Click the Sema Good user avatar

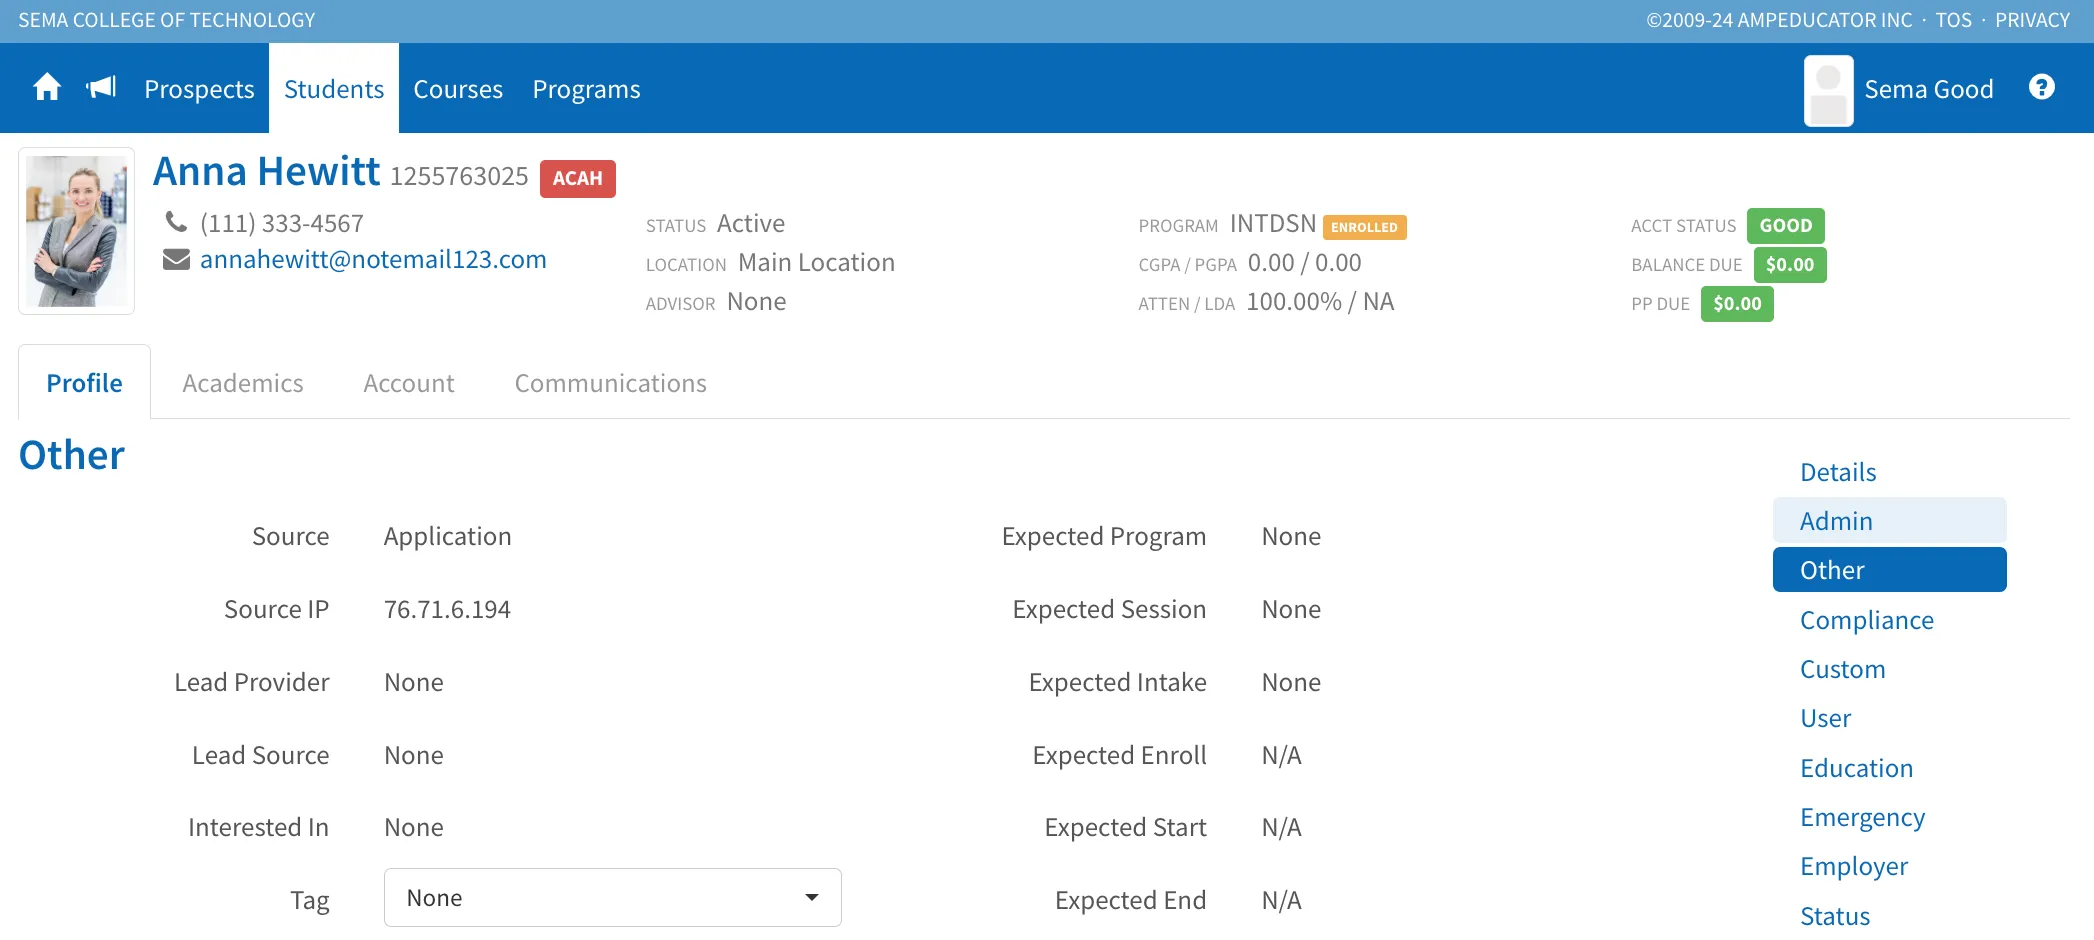1828,90
